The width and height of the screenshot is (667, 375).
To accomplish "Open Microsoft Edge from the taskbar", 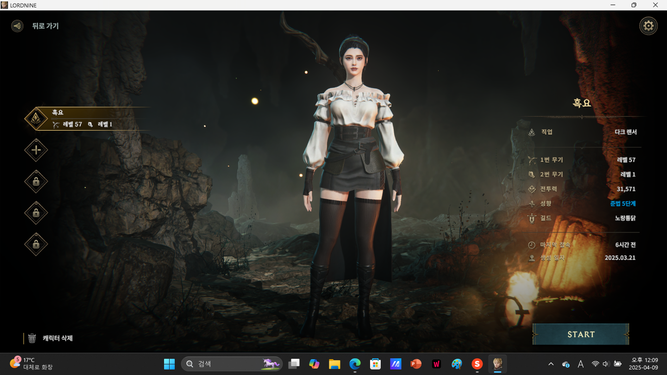I will [x=355, y=364].
